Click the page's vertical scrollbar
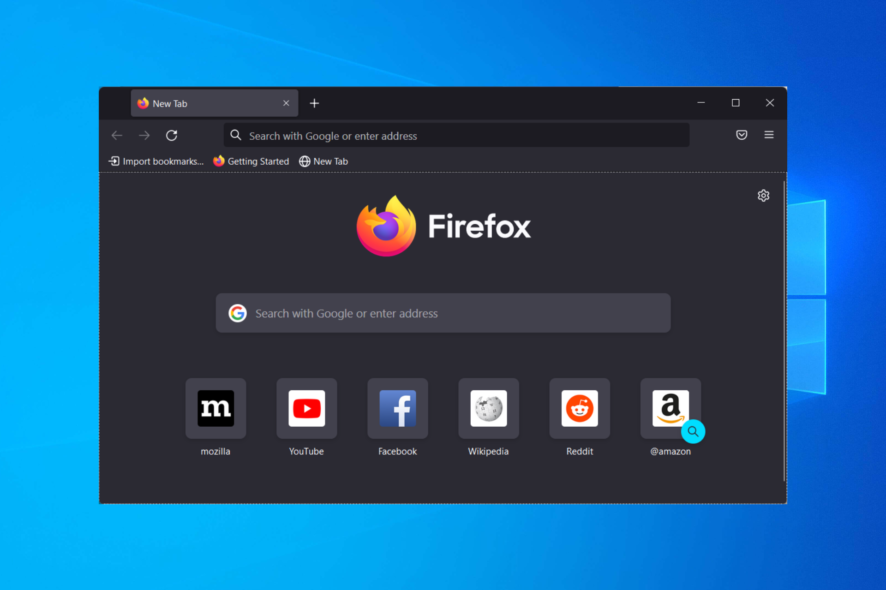Image resolution: width=886 pixels, height=590 pixels. (784, 331)
